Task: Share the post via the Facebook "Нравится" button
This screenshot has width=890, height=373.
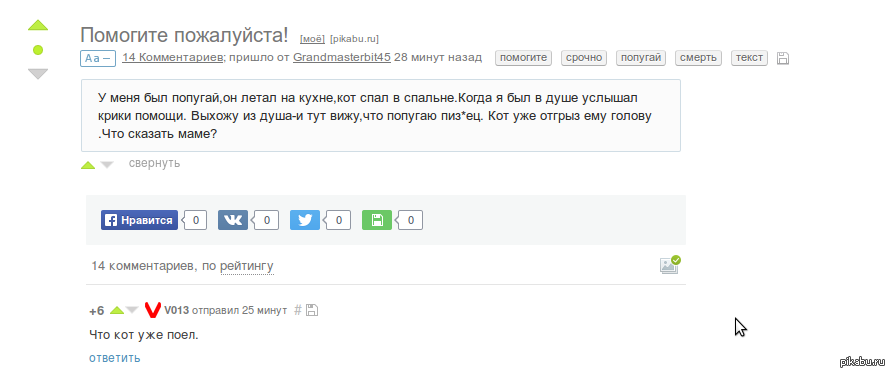Action: 140,220
